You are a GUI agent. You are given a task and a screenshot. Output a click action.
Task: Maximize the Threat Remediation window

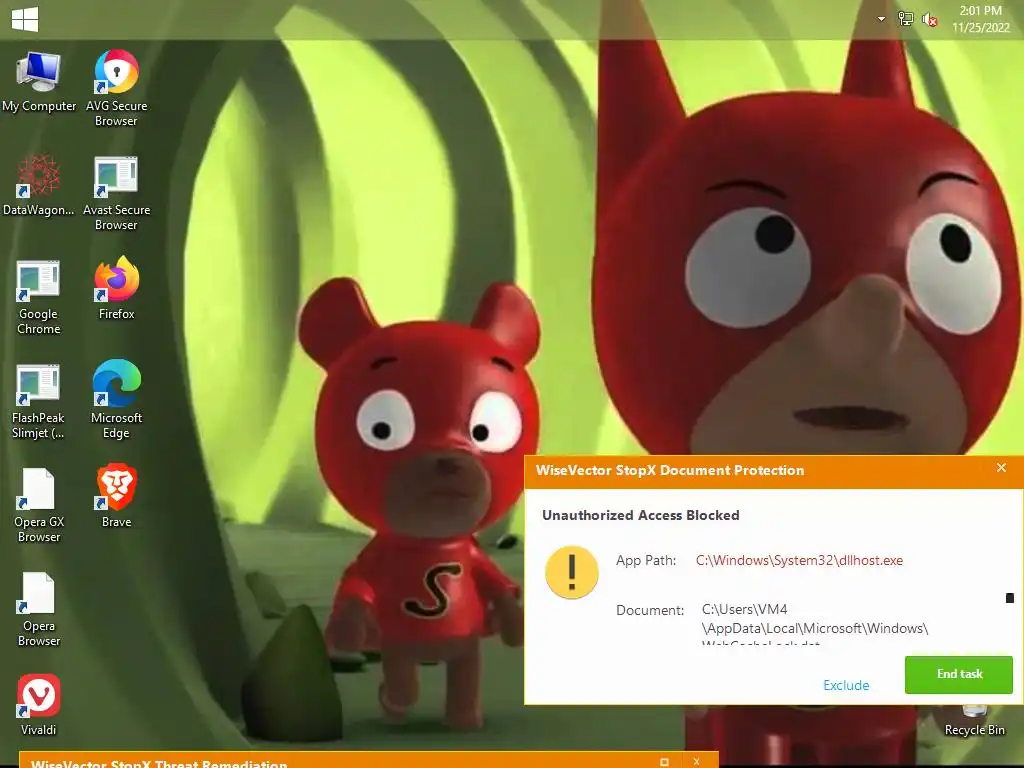664,762
